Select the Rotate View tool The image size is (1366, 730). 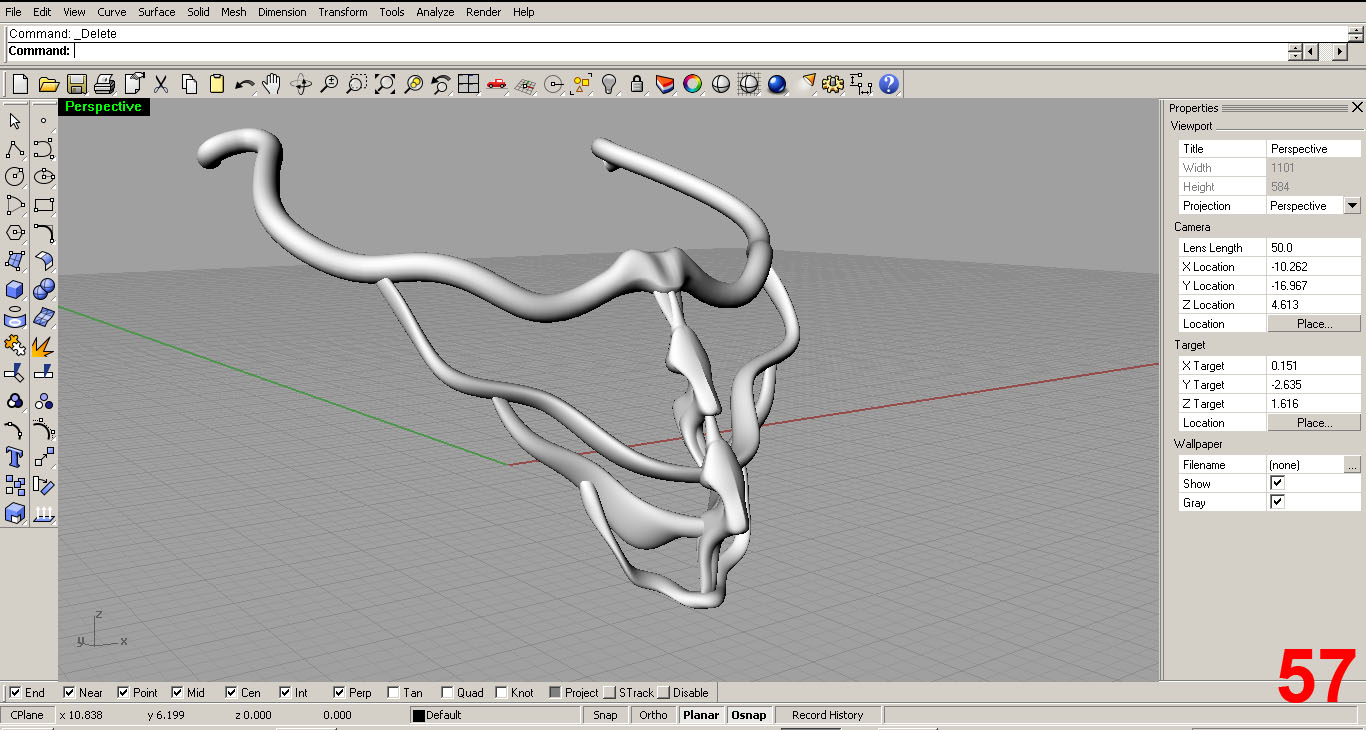pyautogui.click(x=301, y=85)
